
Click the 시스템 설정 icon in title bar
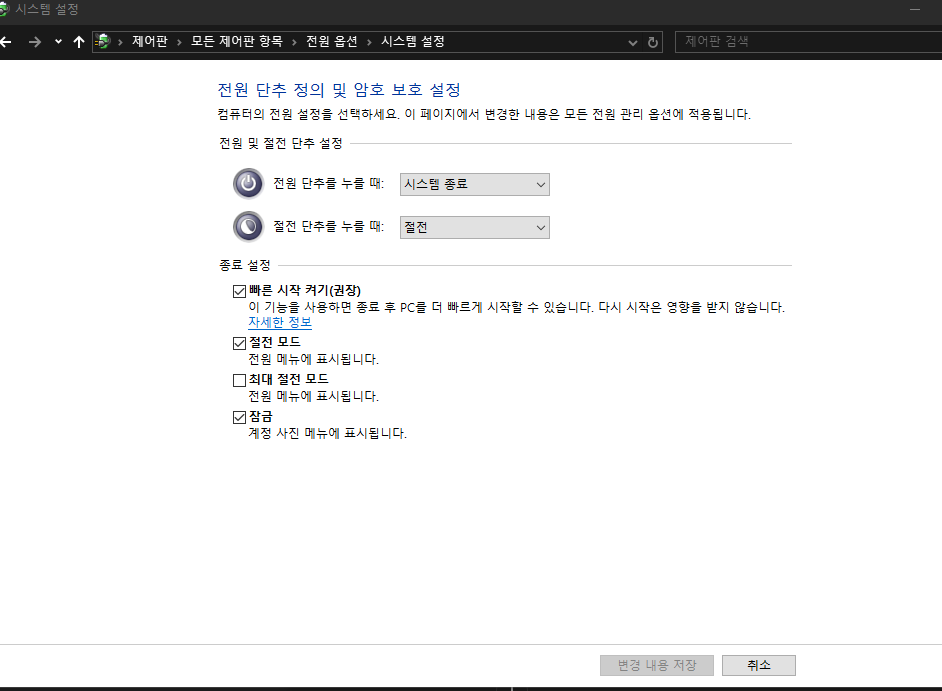(10, 9)
